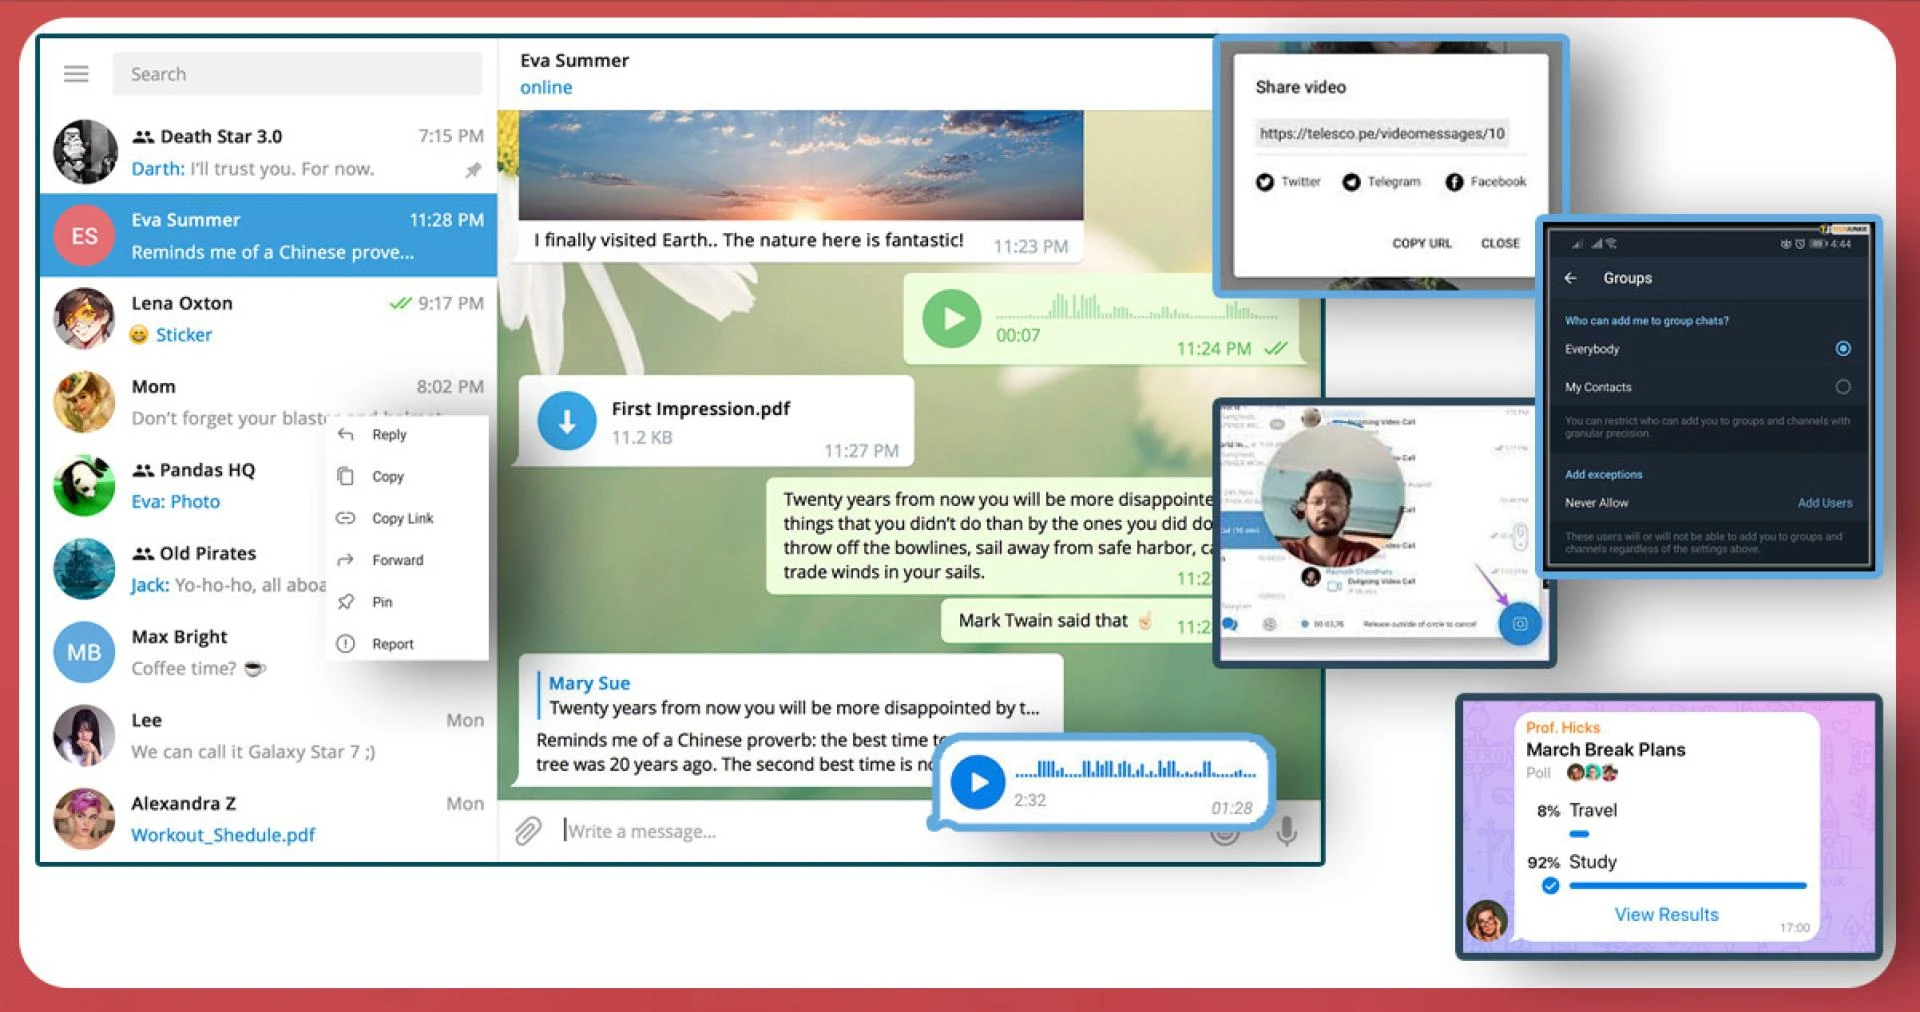Image resolution: width=1920 pixels, height=1012 pixels.
Task: Click the Write a message field
Action: (745, 831)
